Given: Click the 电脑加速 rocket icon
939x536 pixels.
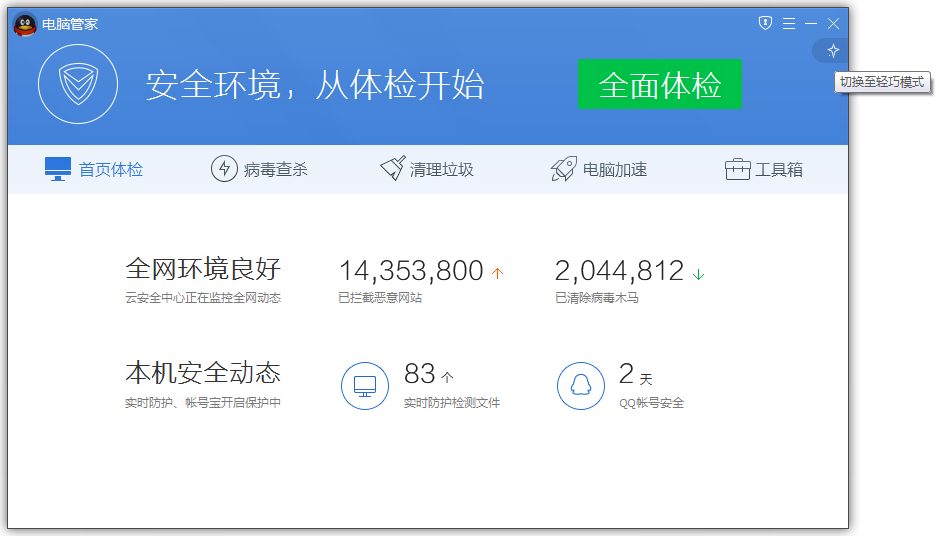Looking at the screenshot, I should point(564,169).
